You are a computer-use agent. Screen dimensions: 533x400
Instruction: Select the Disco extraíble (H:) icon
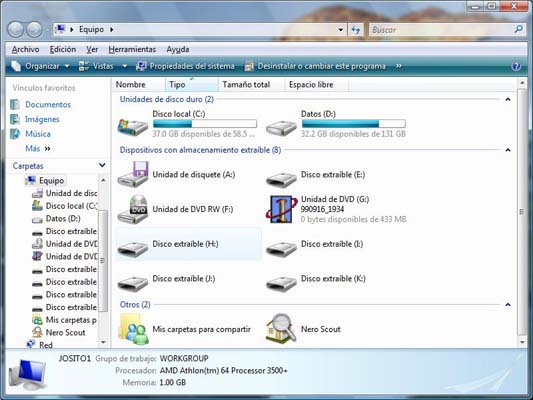pyautogui.click(x=133, y=248)
